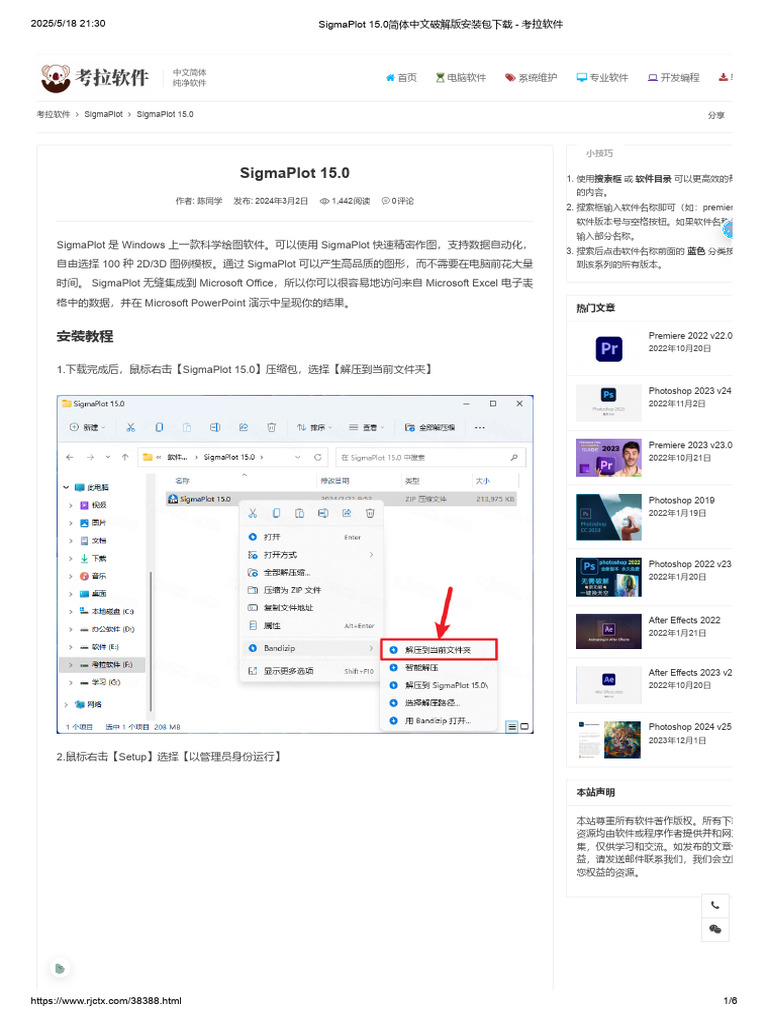Collapse the 此电脑 tree node
The height and width of the screenshot is (1024, 768).
point(66,488)
